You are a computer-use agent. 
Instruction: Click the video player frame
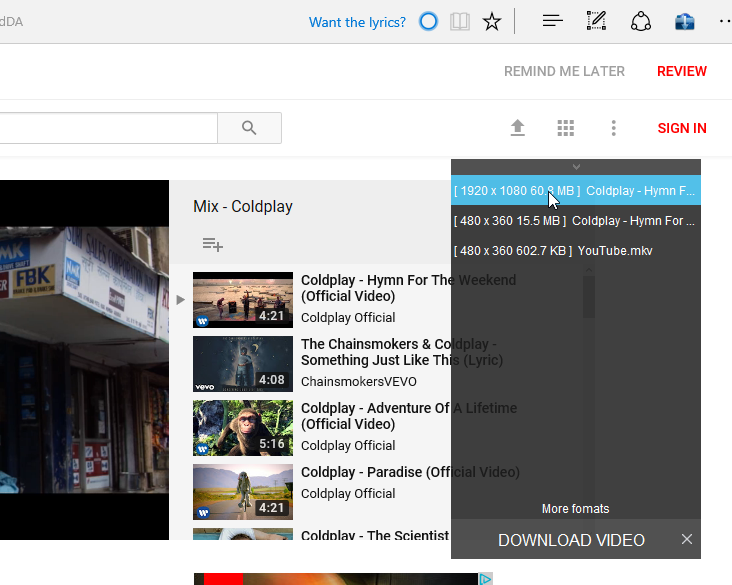(x=84, y=359)
